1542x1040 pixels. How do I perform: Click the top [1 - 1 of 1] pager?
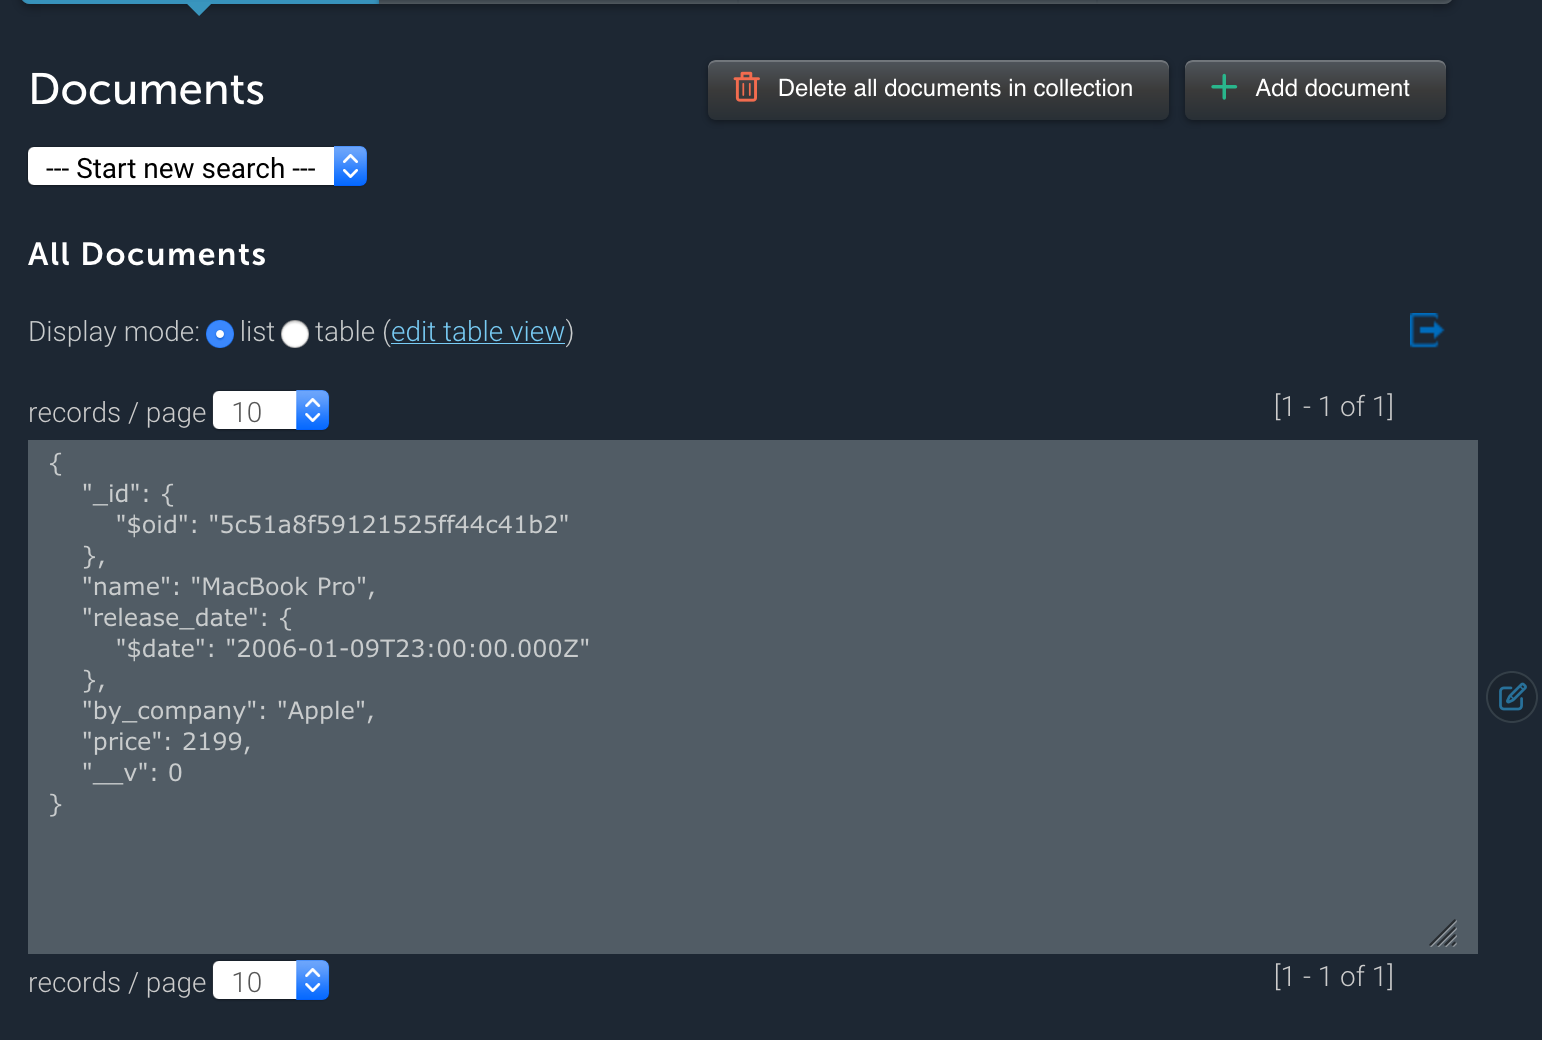[1333, 406]
